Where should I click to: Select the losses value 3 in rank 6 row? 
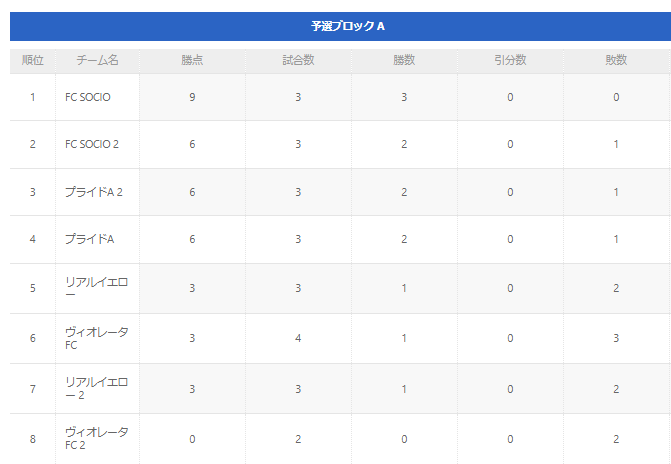(616, 338)
